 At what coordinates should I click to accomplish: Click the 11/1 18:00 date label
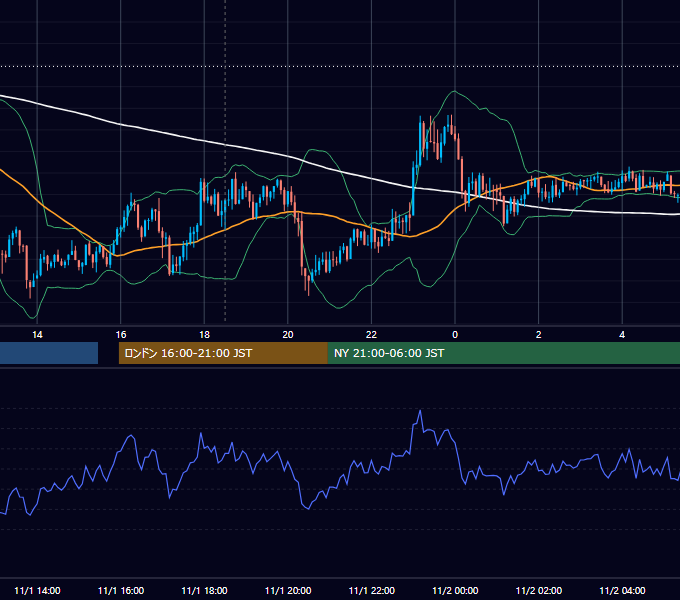204,590
